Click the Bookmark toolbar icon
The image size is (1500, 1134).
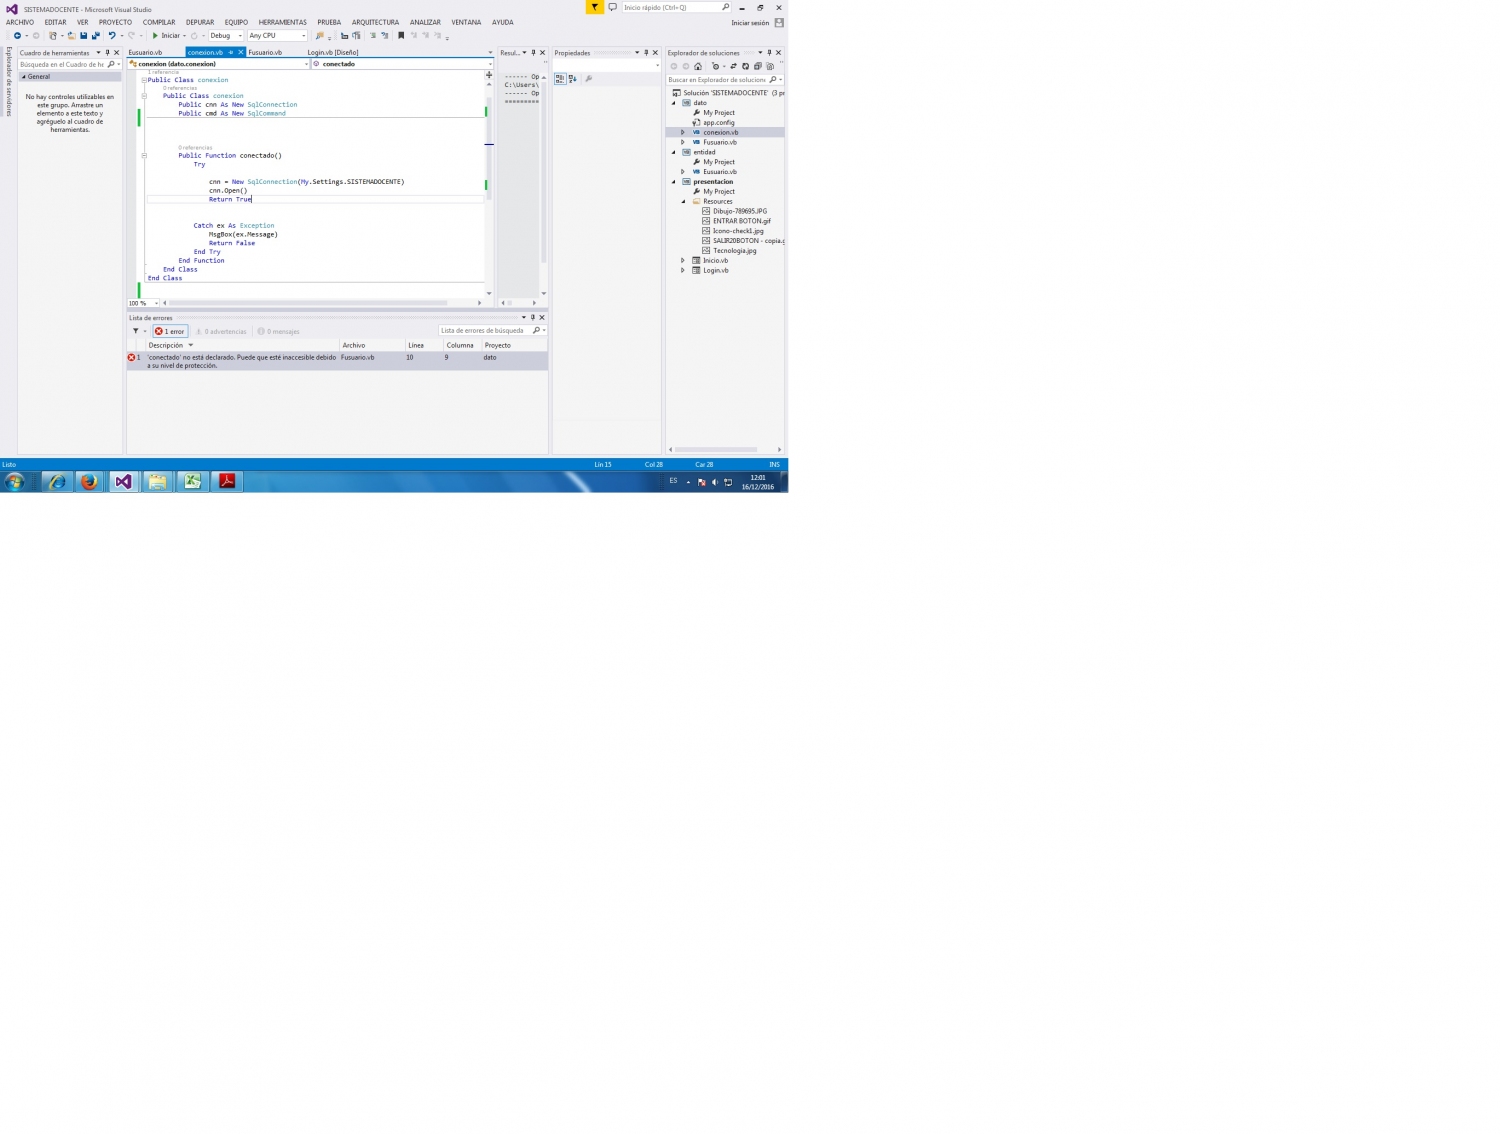[x=401, y=36]
